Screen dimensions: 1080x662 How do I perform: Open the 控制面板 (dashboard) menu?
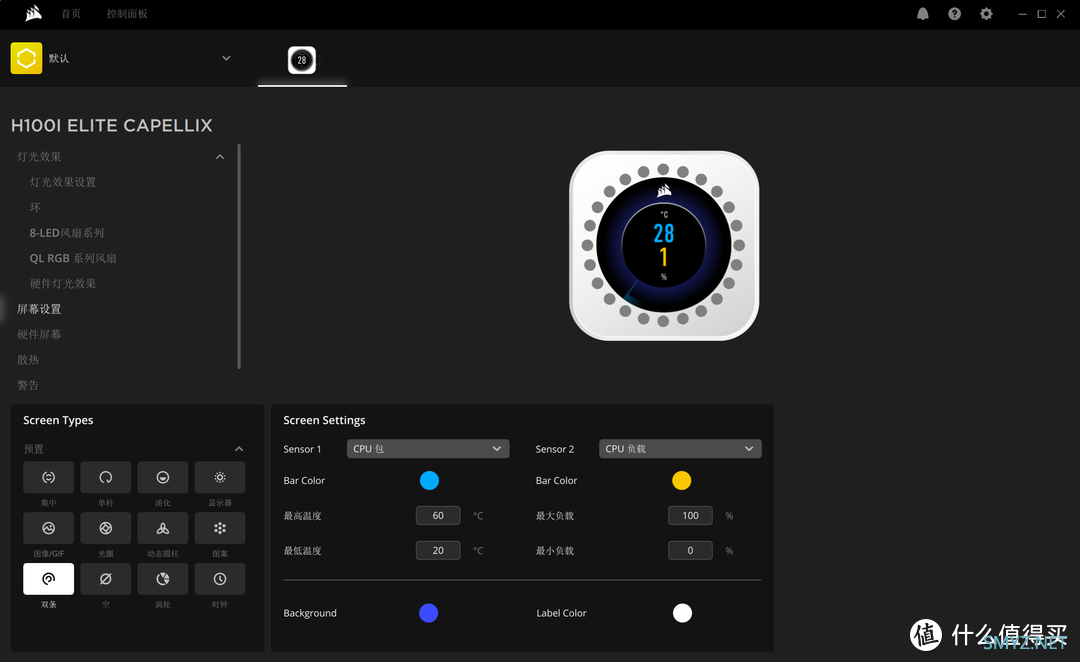tap(127, 14)
